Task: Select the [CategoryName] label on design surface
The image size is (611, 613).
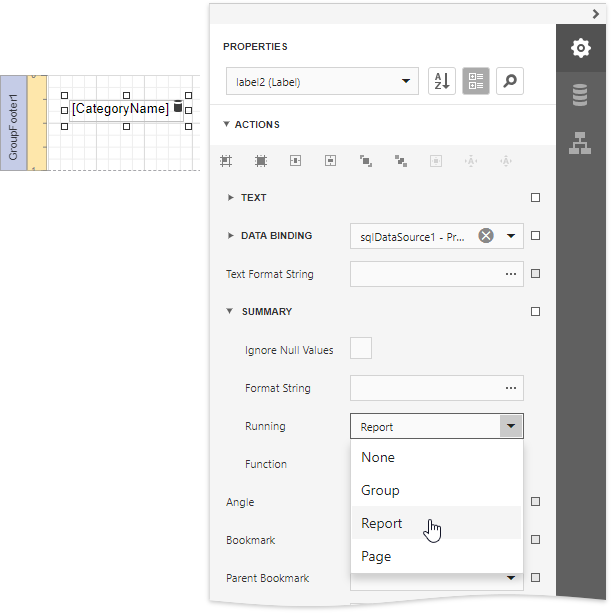Action: 120,108
